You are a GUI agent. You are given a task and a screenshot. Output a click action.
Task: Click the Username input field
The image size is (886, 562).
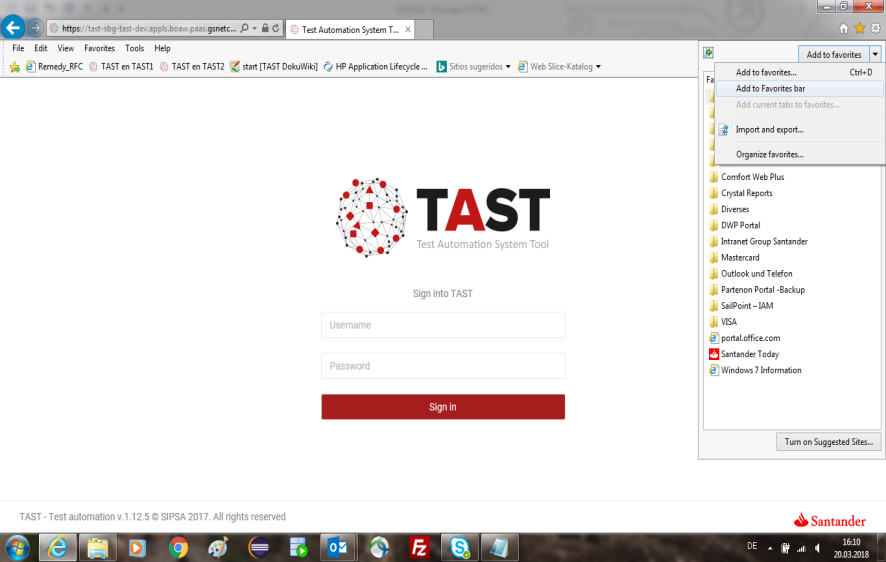pos(443,325)
